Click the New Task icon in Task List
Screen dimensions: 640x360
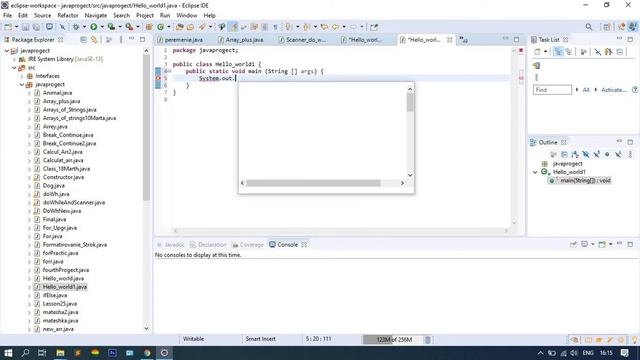537,52
